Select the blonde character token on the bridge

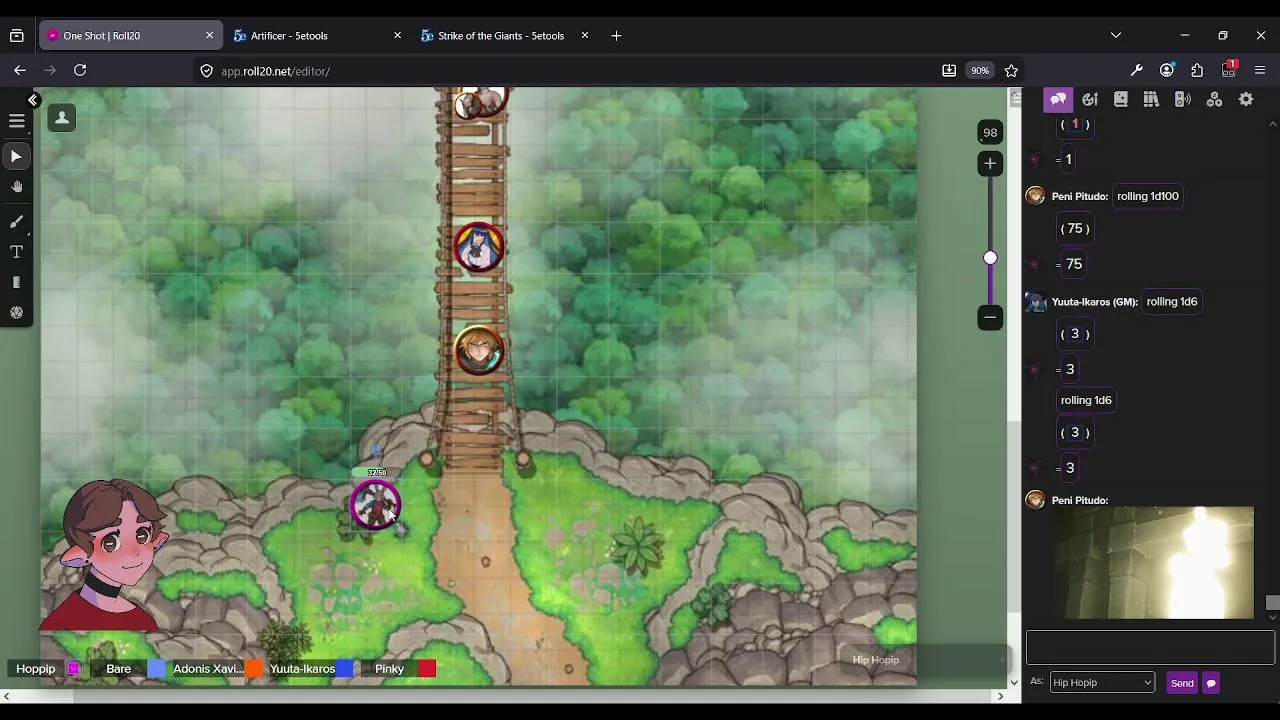click(479, 350)
